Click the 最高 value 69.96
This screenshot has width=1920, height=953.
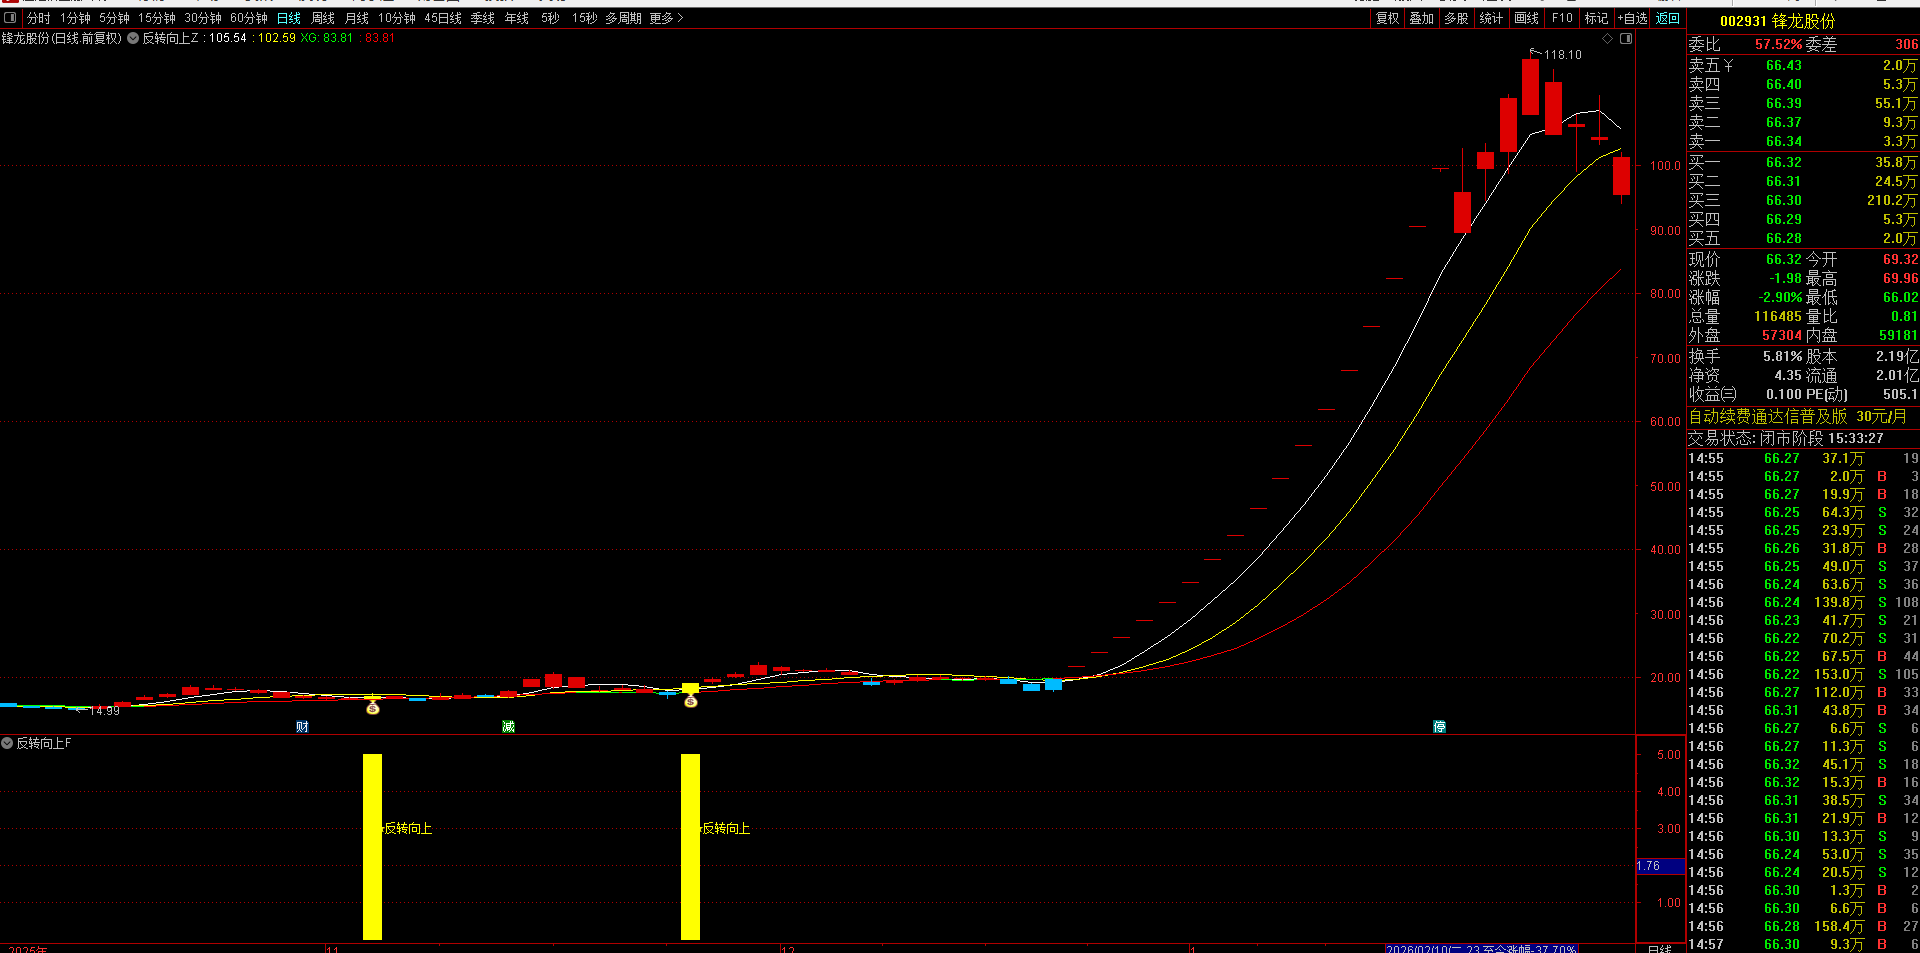click(x=1900, y=278)
